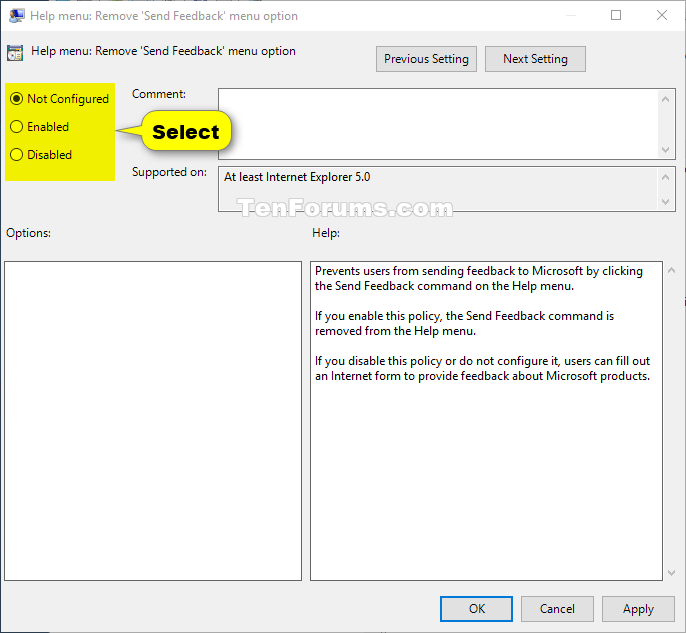686x633 pixels.
Task: Click the title bar window icon
Action: (x=16, y=16)
